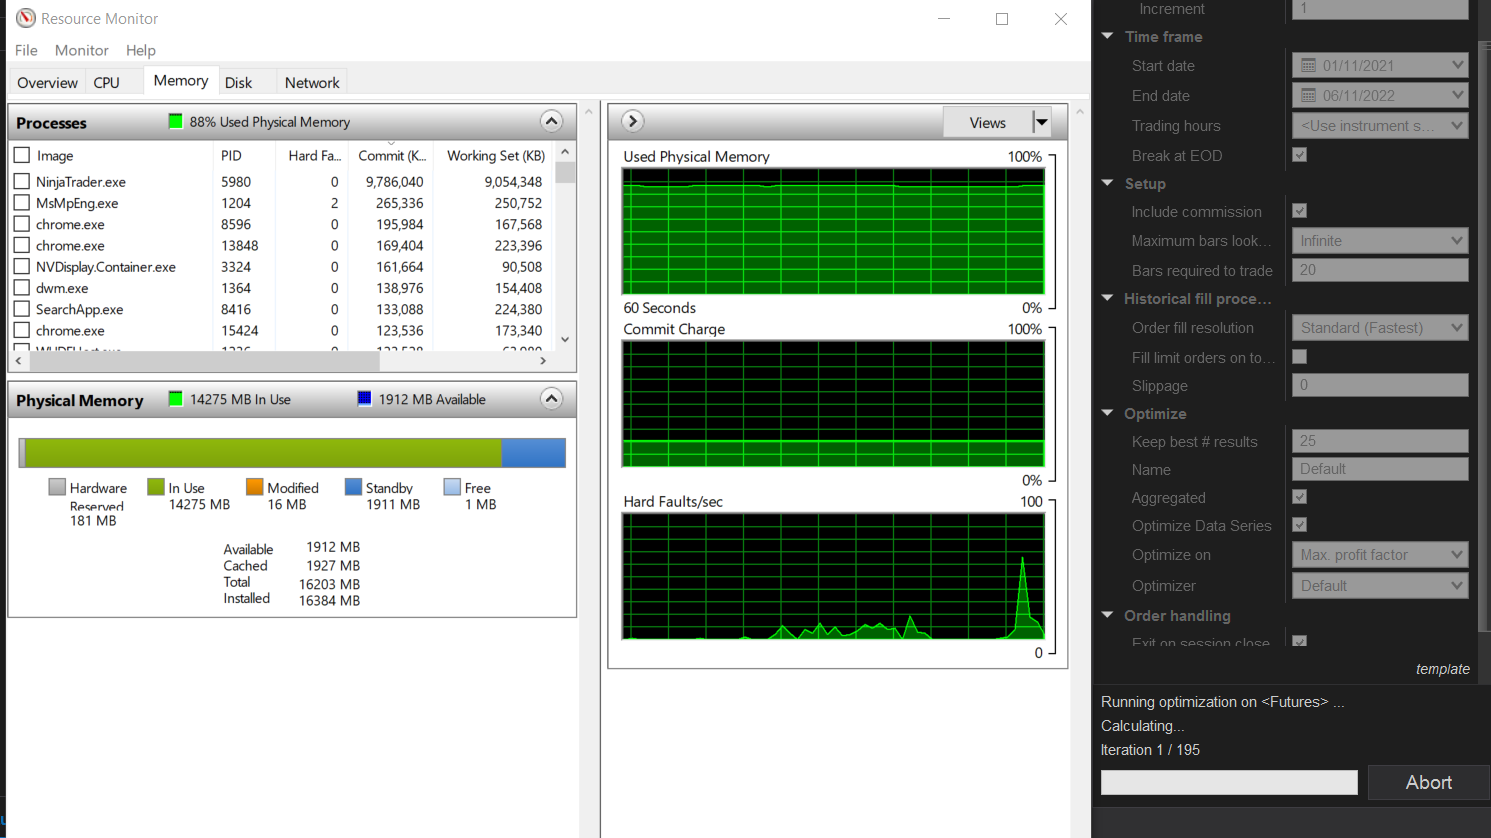Click scroll-down arrow of the process list

tap(565, 339)
